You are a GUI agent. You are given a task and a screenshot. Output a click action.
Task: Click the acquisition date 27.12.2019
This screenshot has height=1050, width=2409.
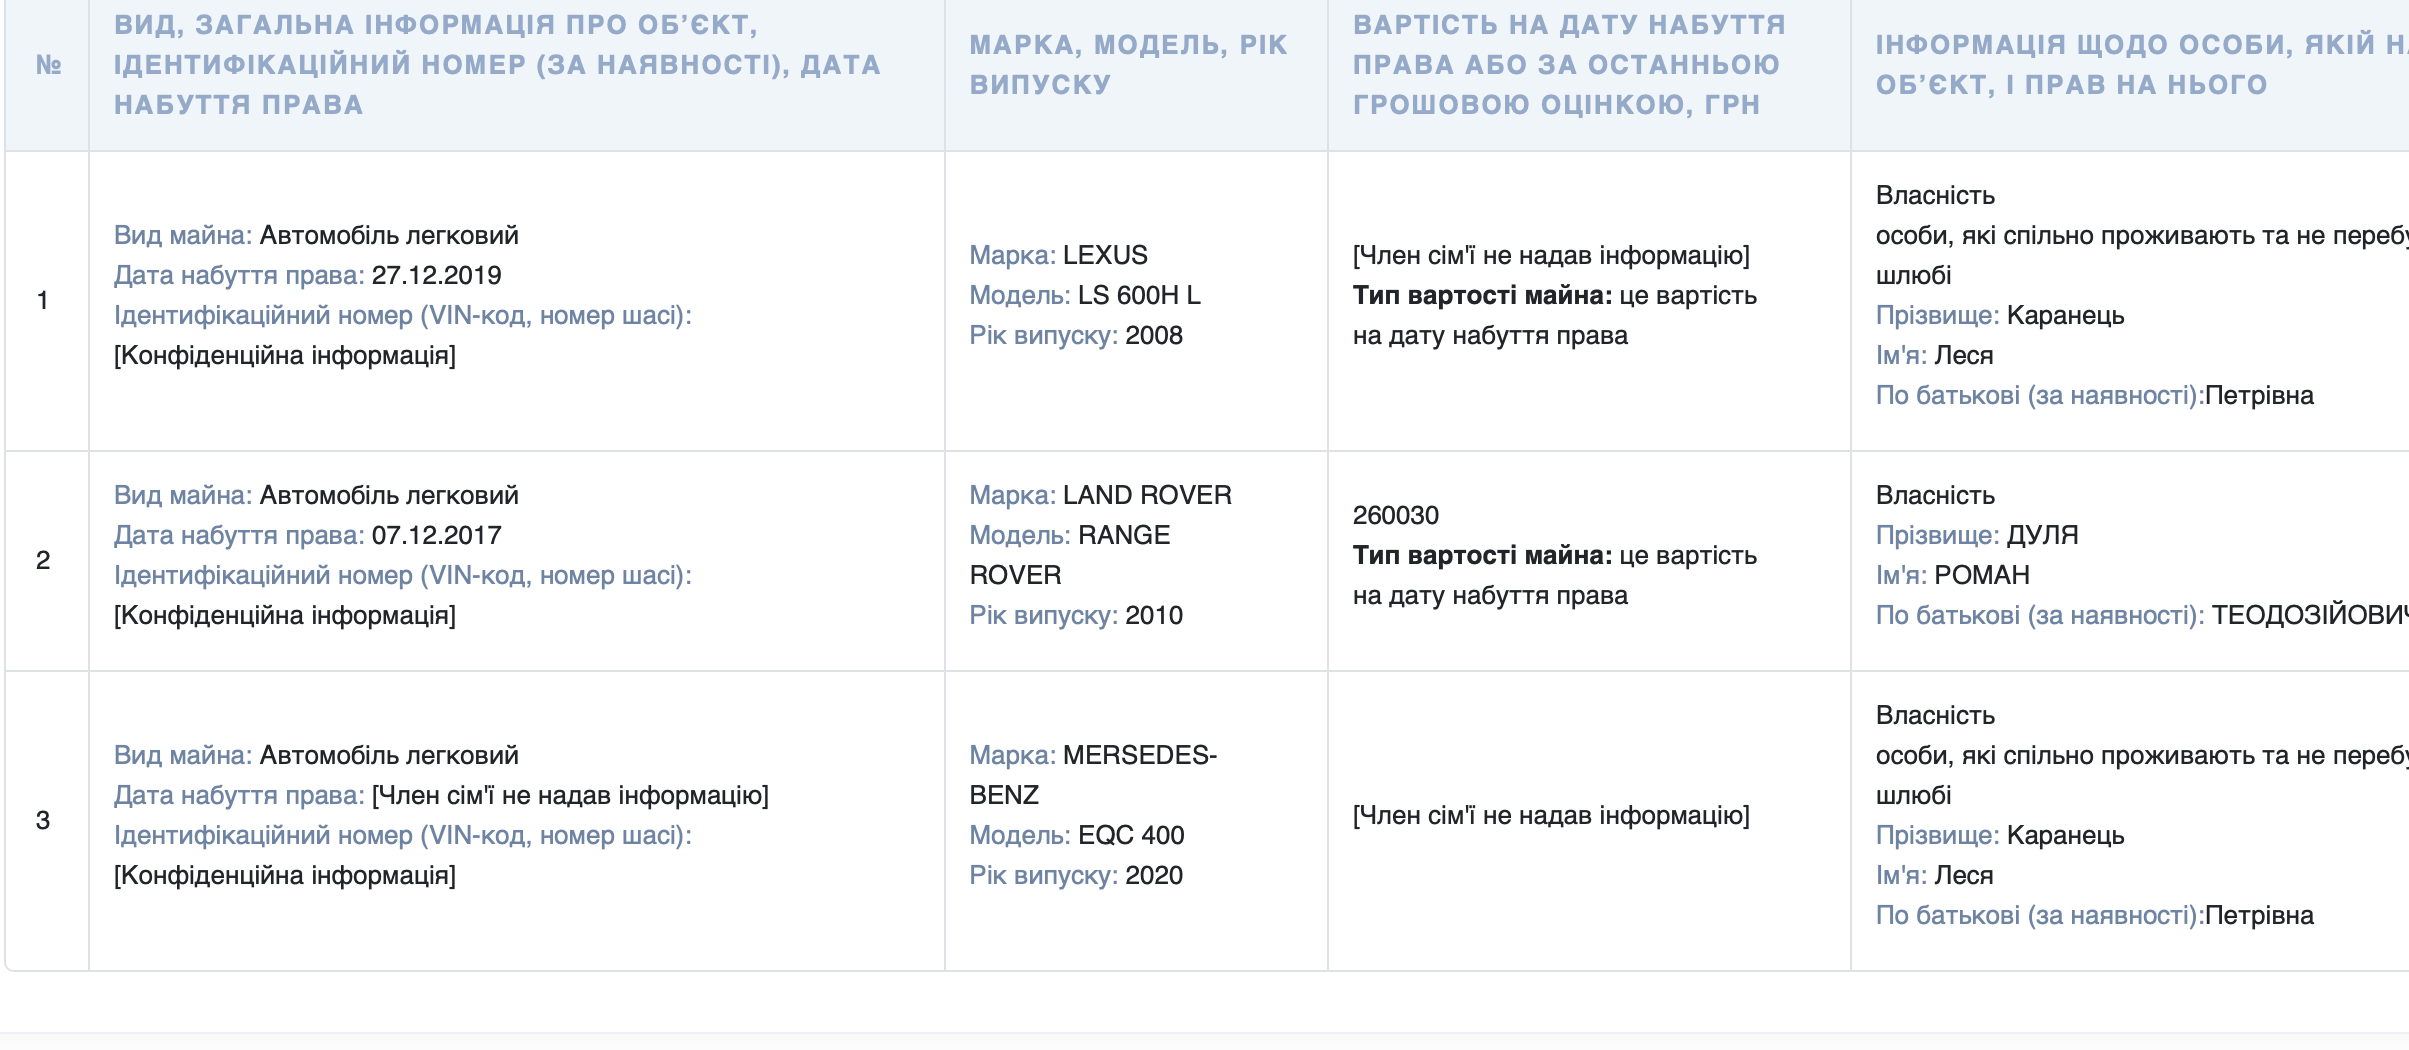(436, 275)
